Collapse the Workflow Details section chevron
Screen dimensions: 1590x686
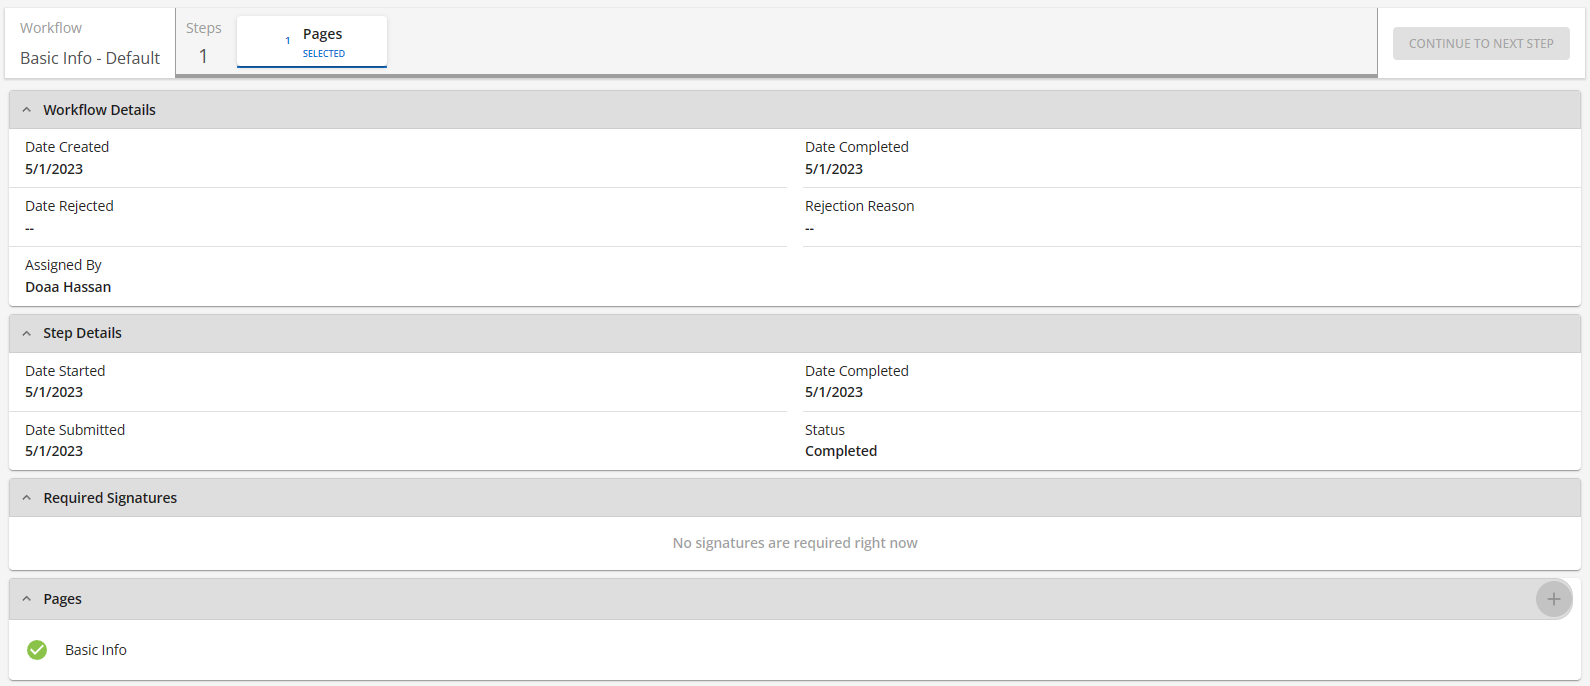pyautogui.click(x=27, y=110)
